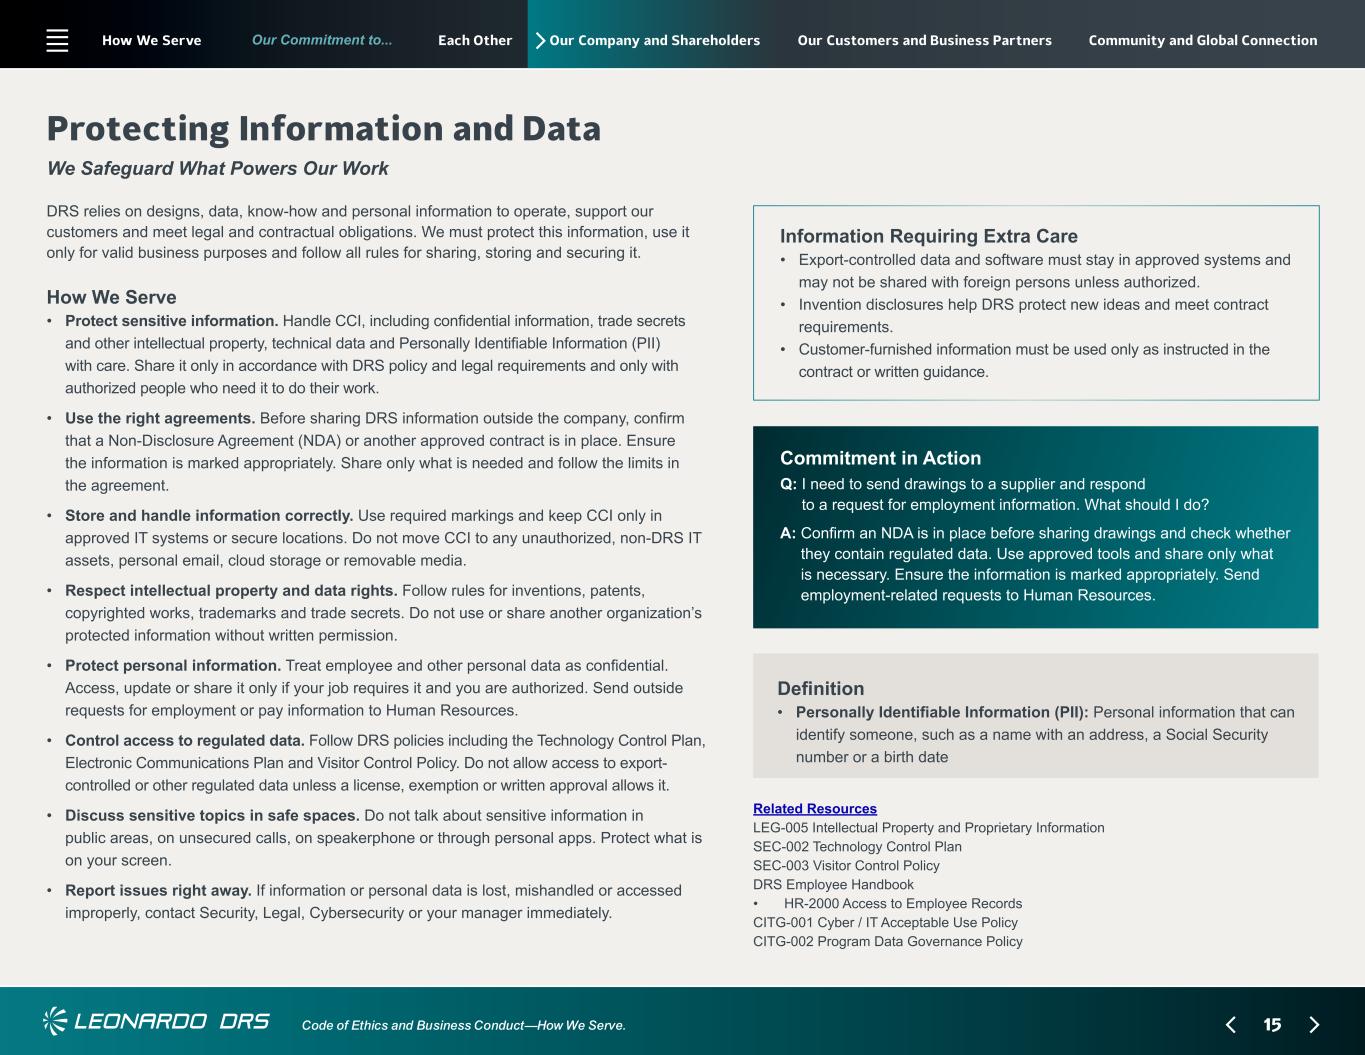This screenshot has width=1365, height=1055.
Task: Switch to the Each Other tab
Action: tap(475, 40)
